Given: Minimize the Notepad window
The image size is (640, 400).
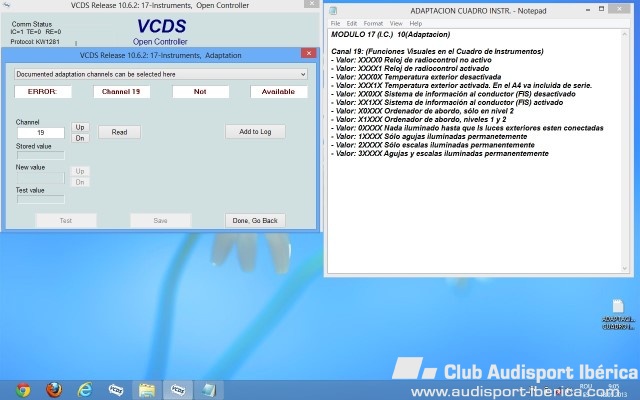Looking at the screenshot, I should tap(588, 9).
